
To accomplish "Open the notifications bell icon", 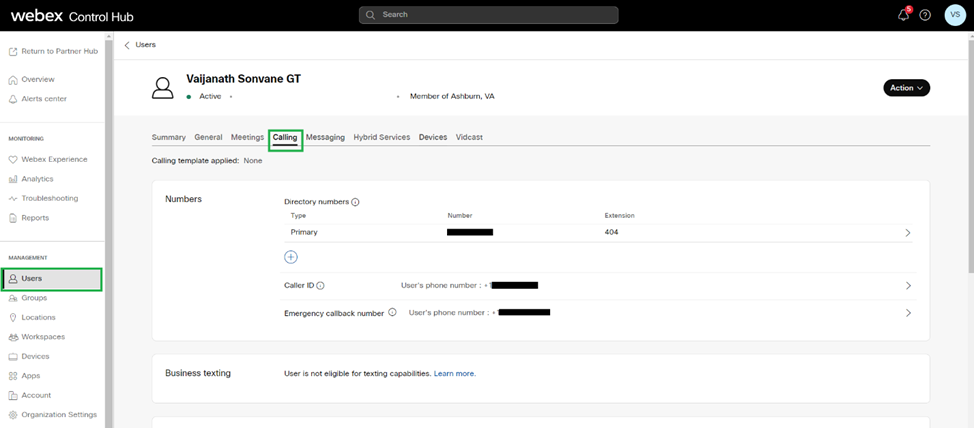I will pyautogui.click(x=904, y=16).
